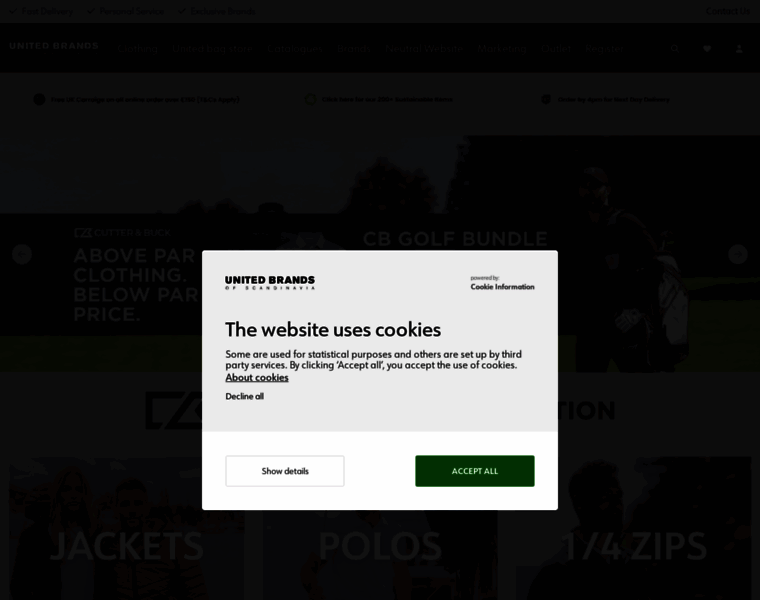The width and height of the screenshot is (760, 600).
Task: Click the Cookie Information powered-by logo
Action: pyautogui.click(x=502, y=283)
